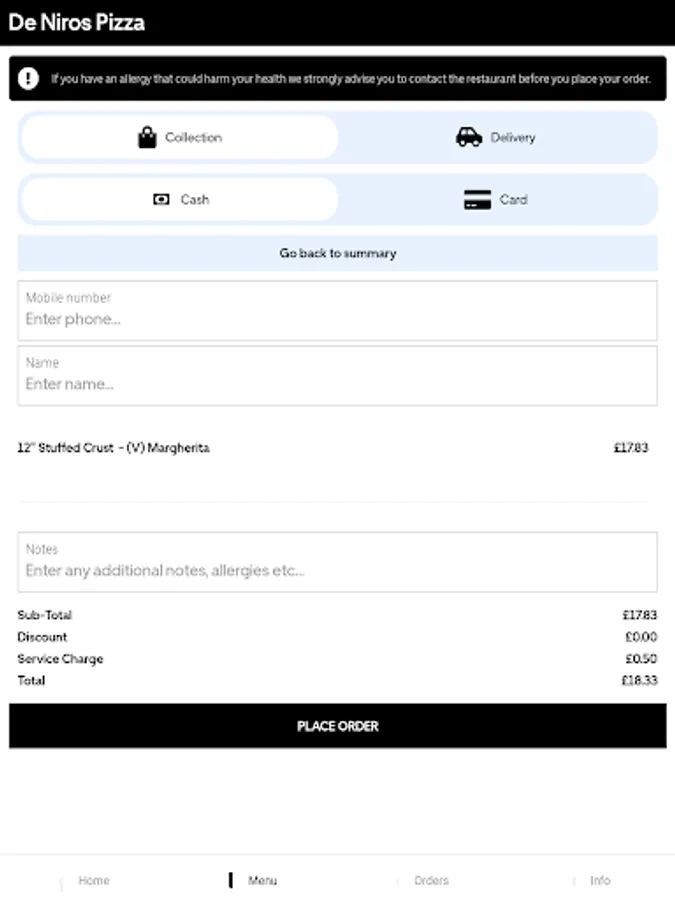Image resolution: width=675 pixels, height=900 pixels.
Task: Switch to the Menu tab
Action: pyautogui.click(x=262, y=880)
